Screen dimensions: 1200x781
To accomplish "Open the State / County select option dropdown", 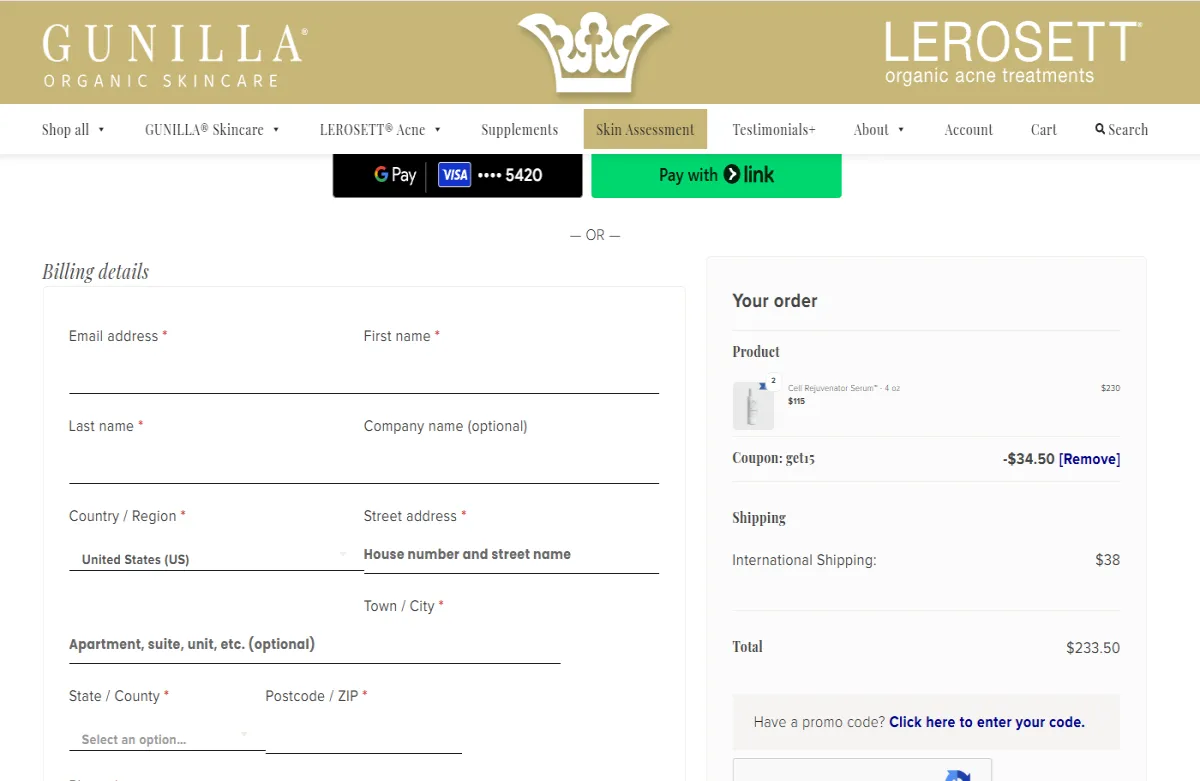I will 166,739.
